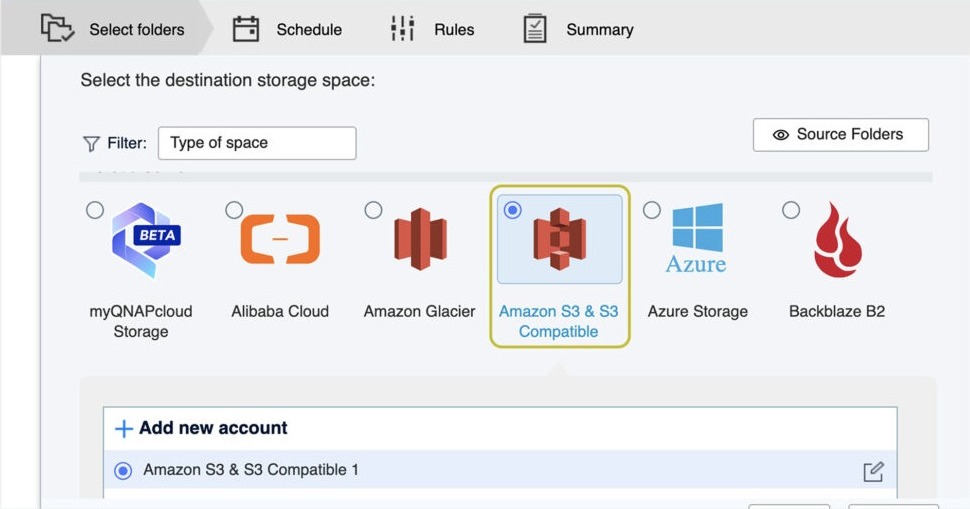Select the Amazon S3 & S3 Compatible 1 account radio
Screen dimensions: 970x509
123,471
